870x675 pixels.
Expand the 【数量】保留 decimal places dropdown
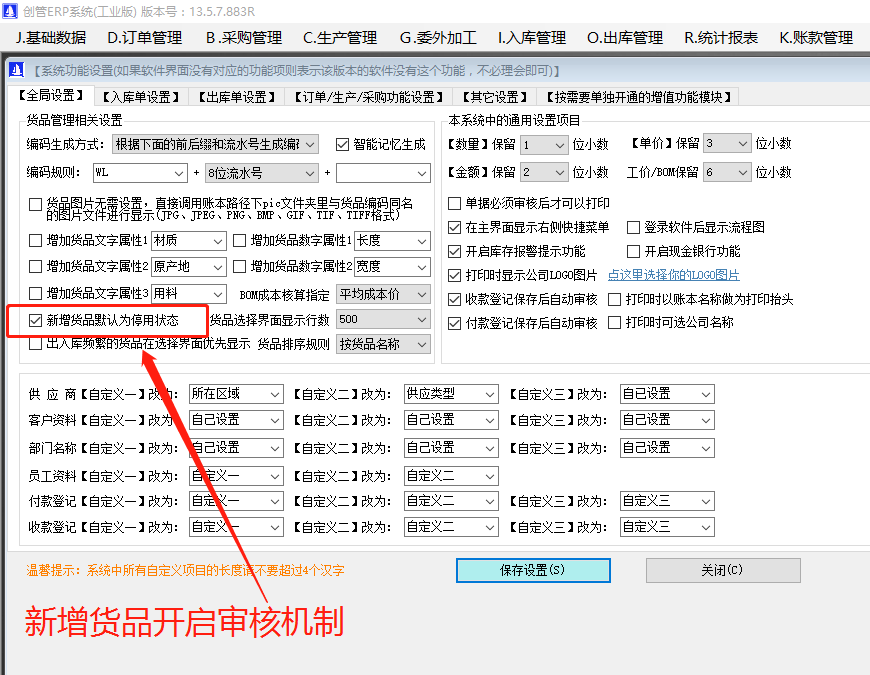click(544, 143)
